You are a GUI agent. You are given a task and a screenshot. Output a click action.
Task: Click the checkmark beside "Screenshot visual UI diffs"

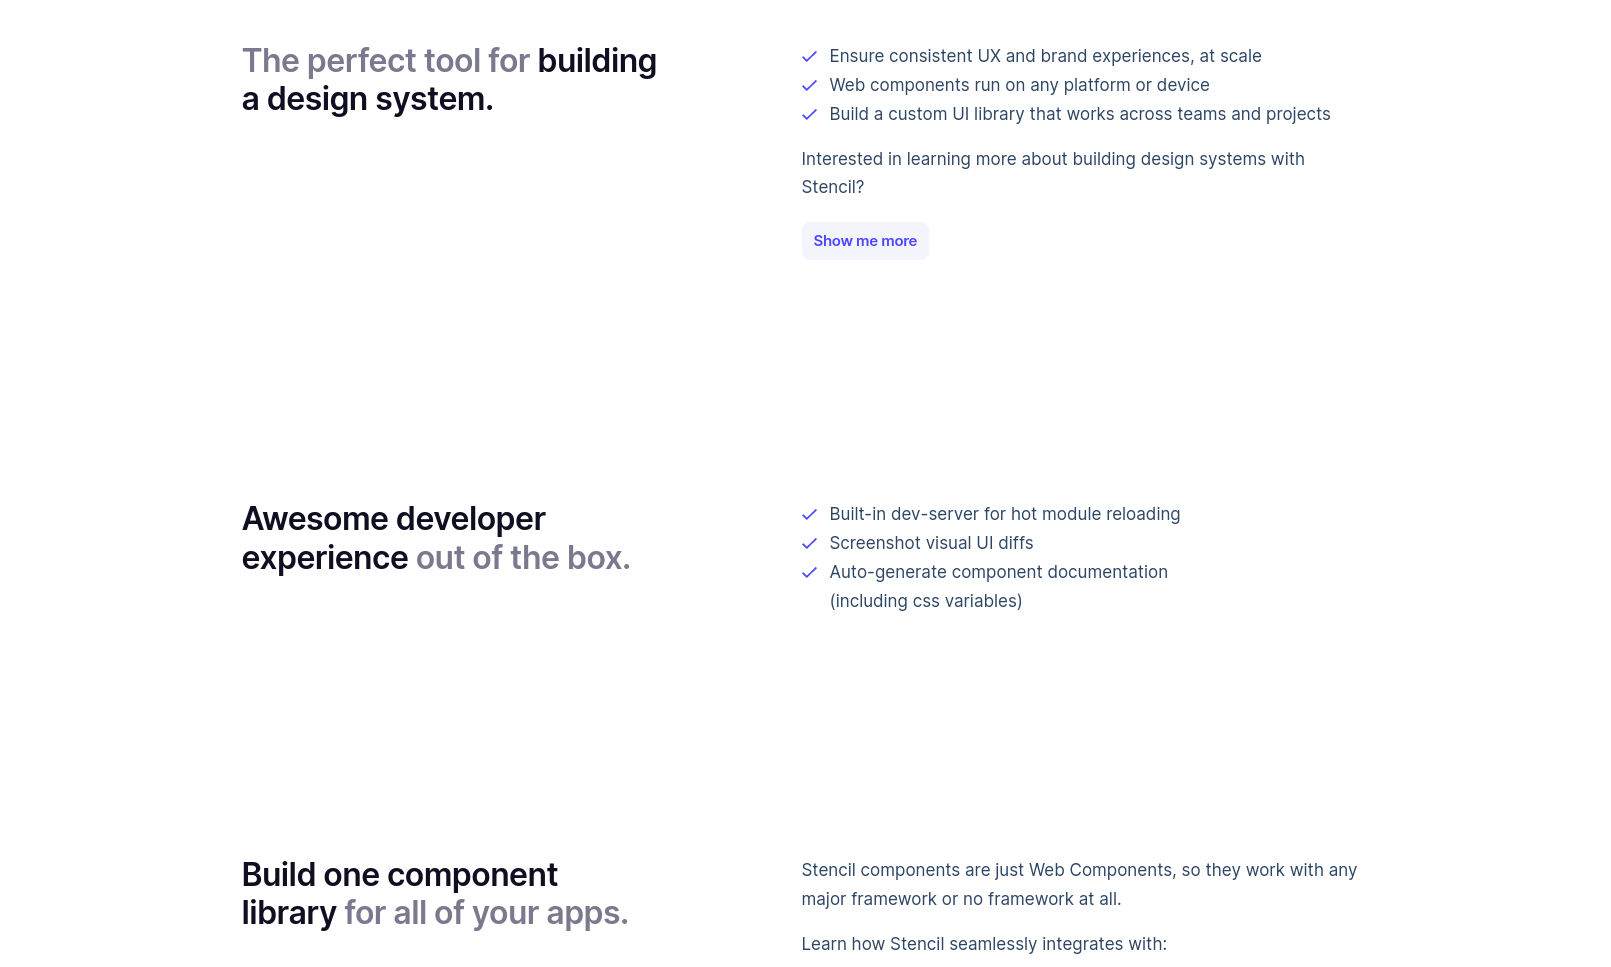tap(809, 544)
